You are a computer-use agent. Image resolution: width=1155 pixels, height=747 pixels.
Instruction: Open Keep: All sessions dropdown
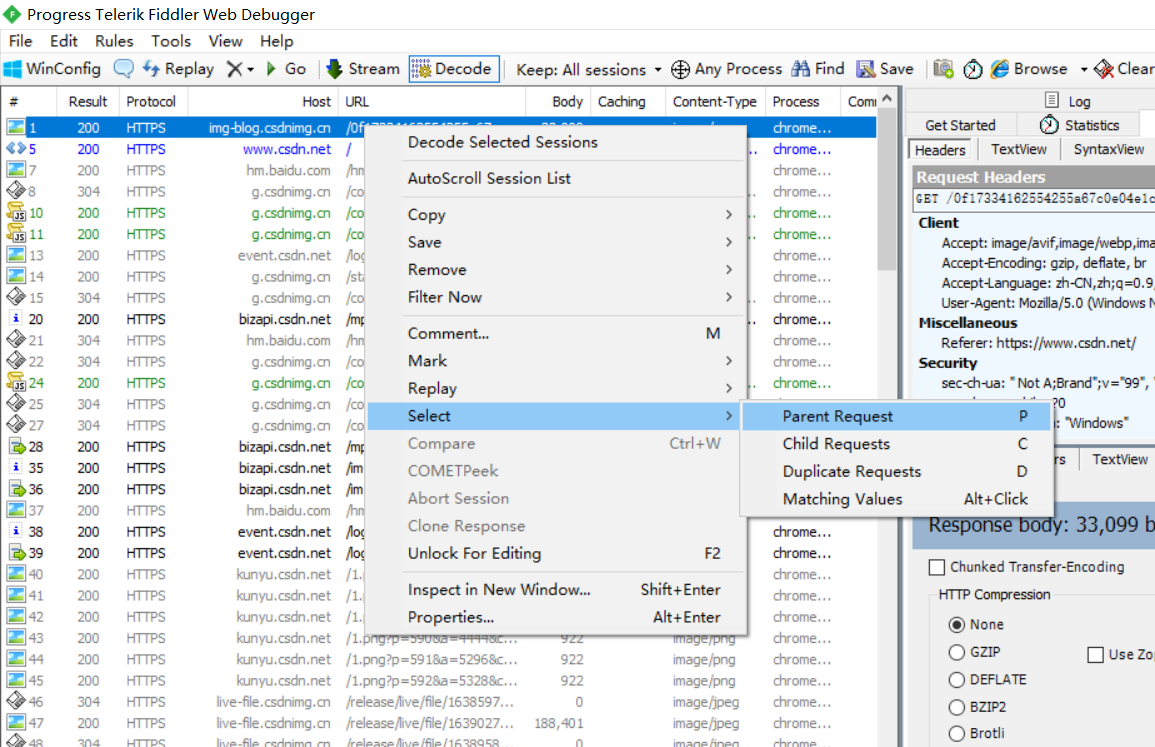coord(589,70)
